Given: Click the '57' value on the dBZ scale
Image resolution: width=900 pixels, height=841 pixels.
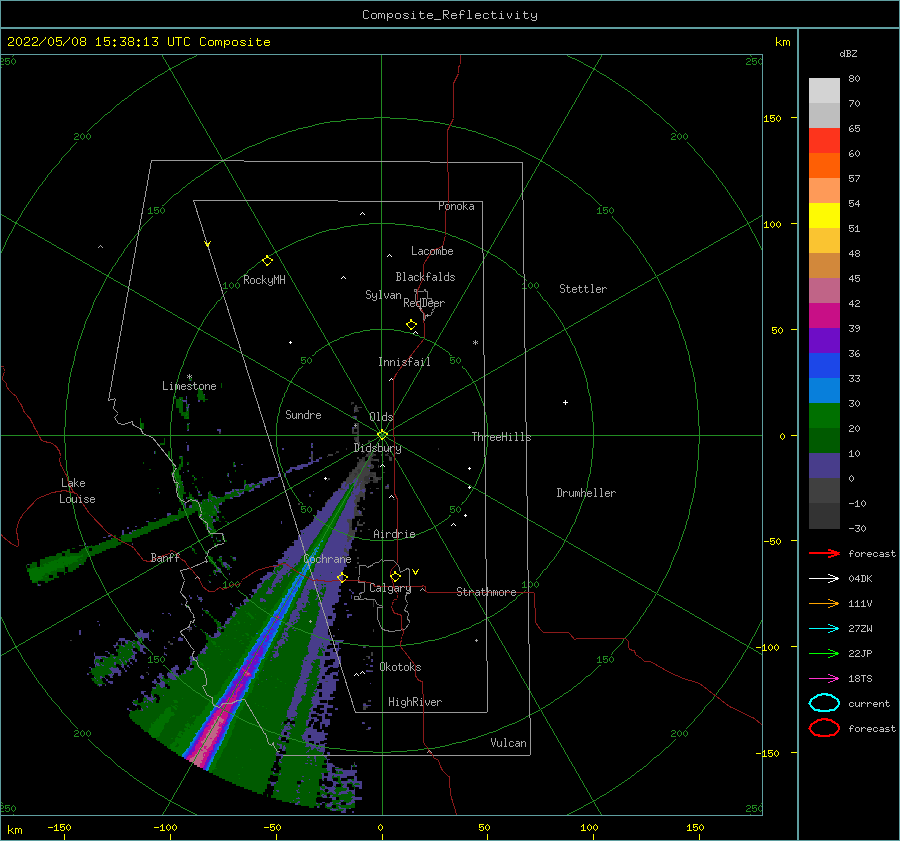Looking at the screenshot, I should [x=854, y=179].
